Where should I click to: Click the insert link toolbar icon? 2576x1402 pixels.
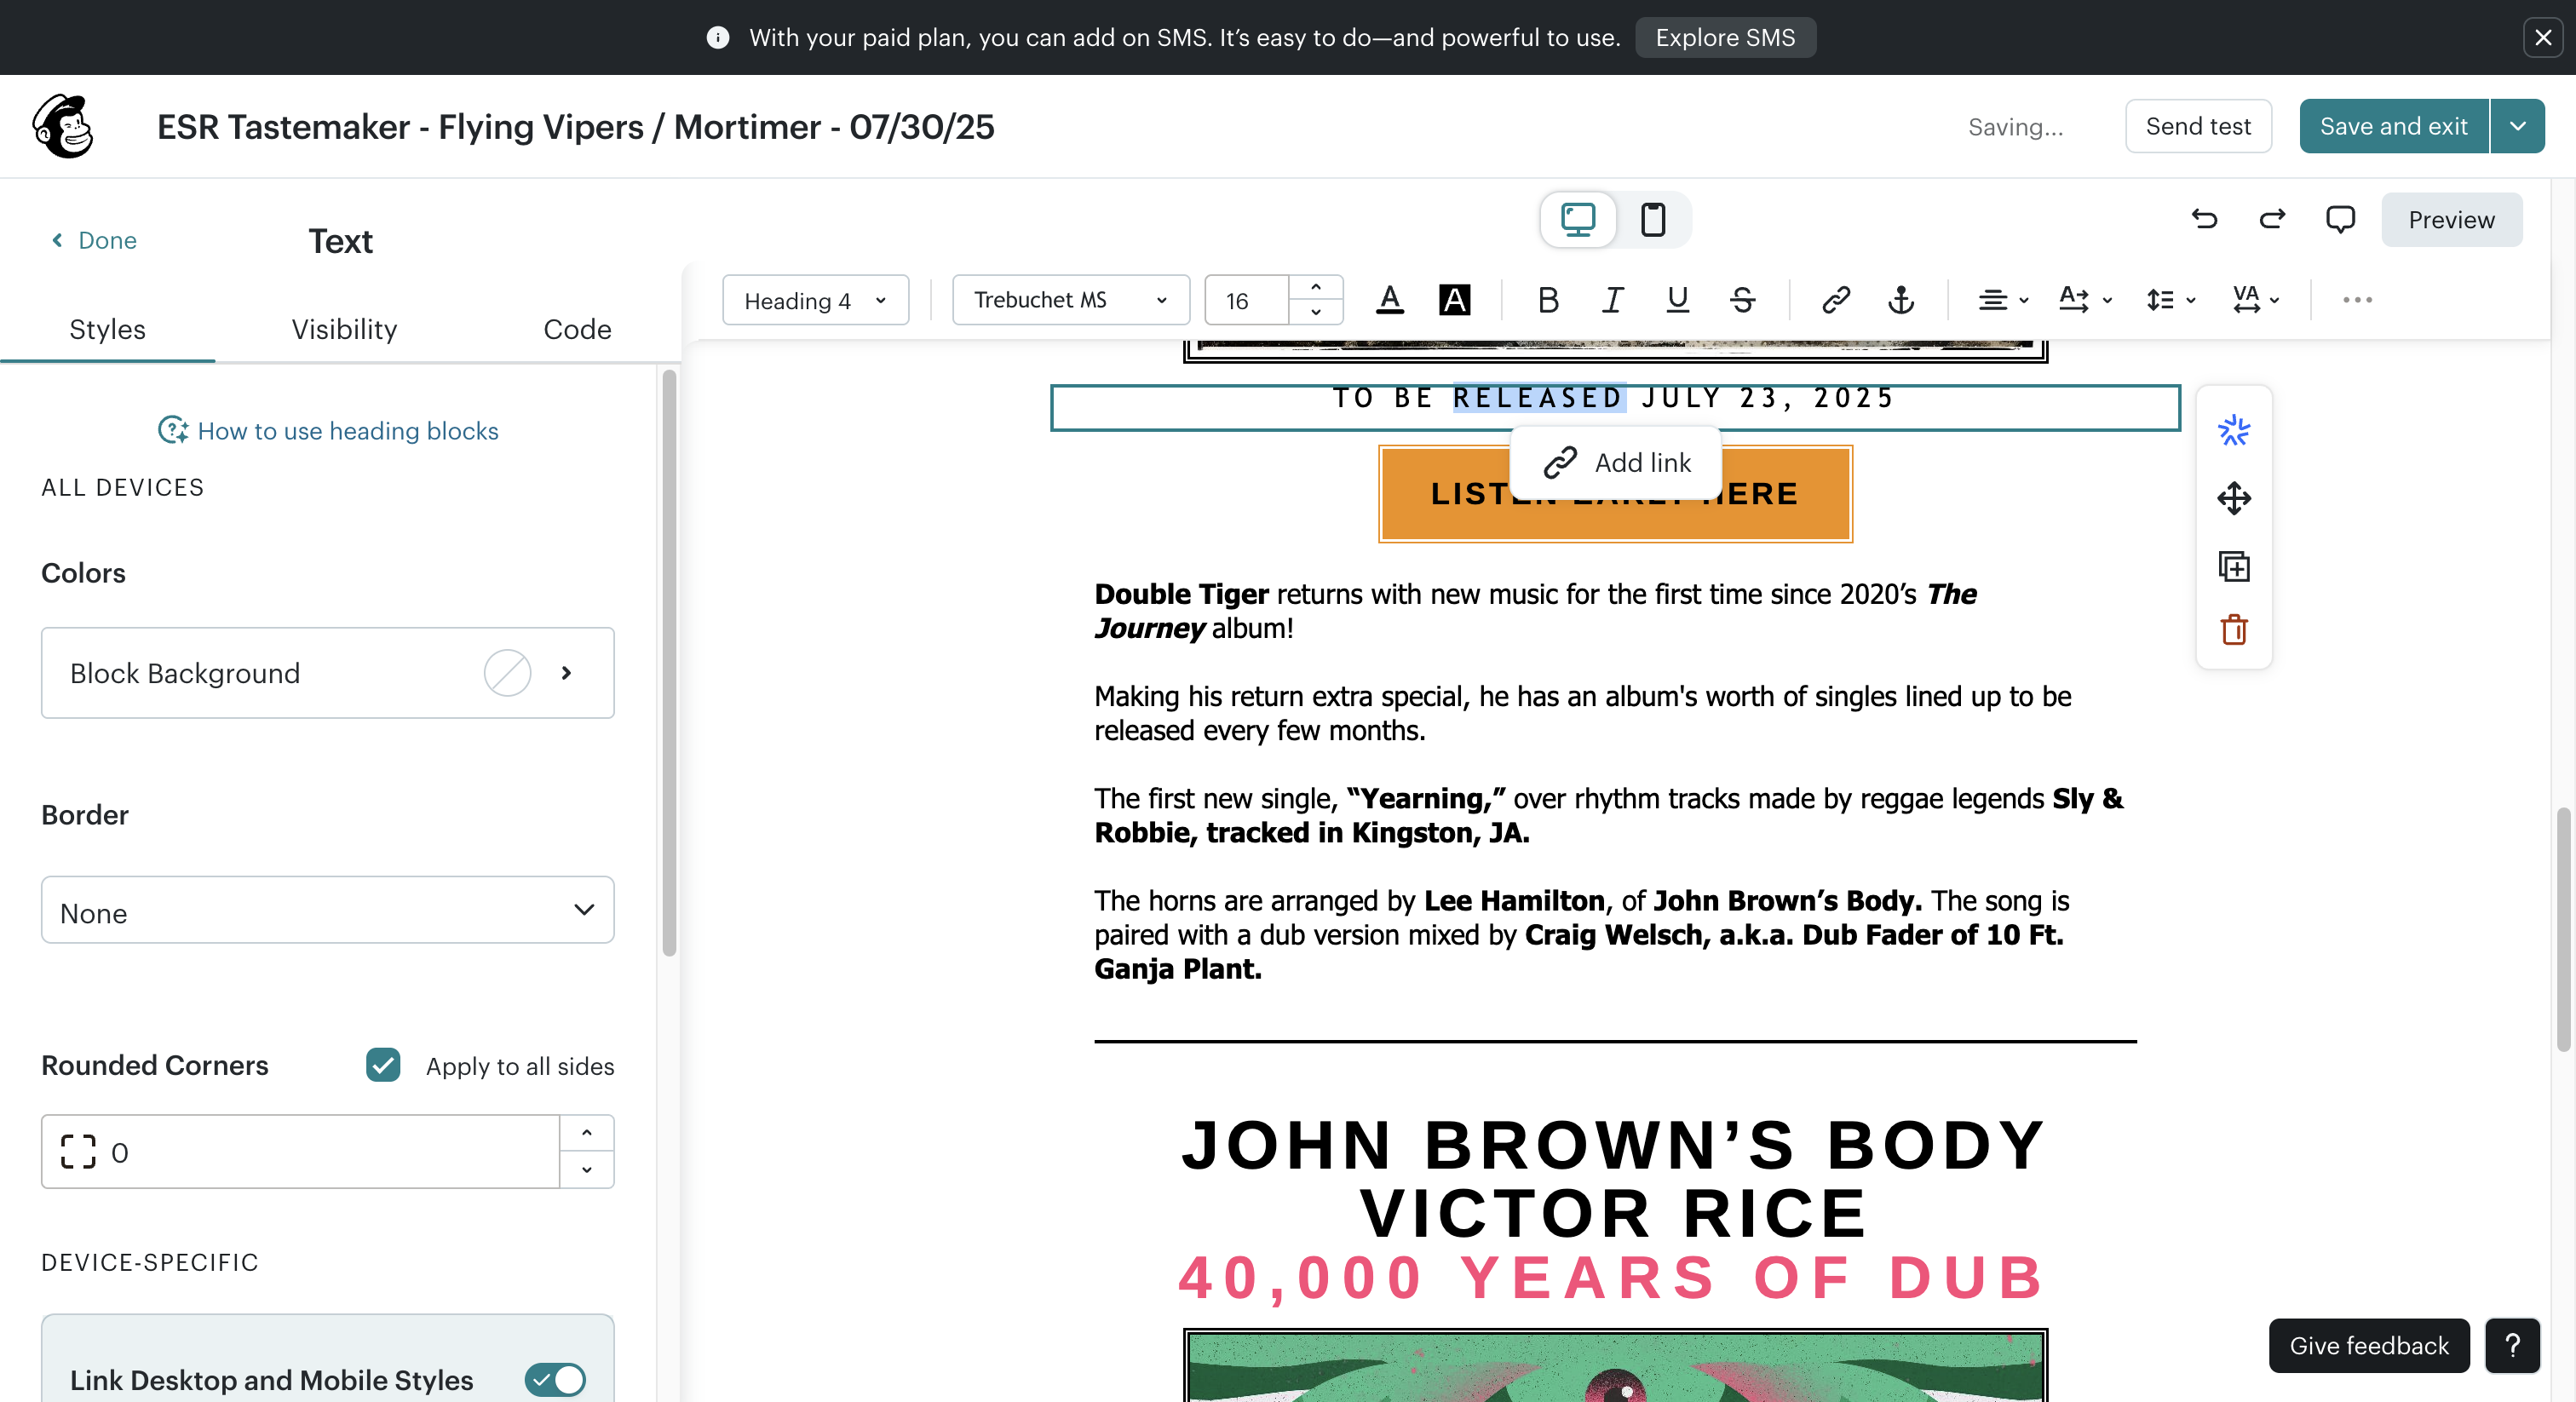tap(1836, 300)
